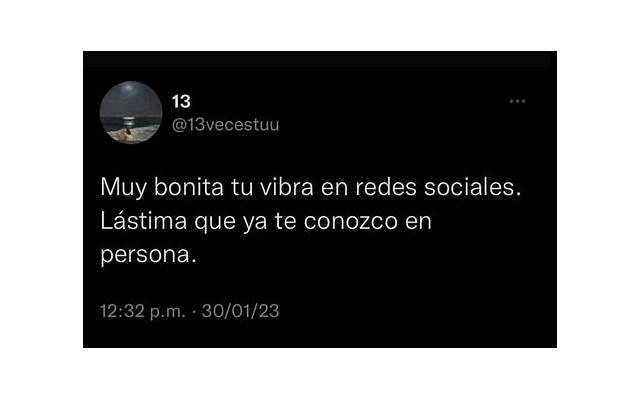The image size is (640, 400).
Task: Click the word que in the second line
Action: [215, 222]
